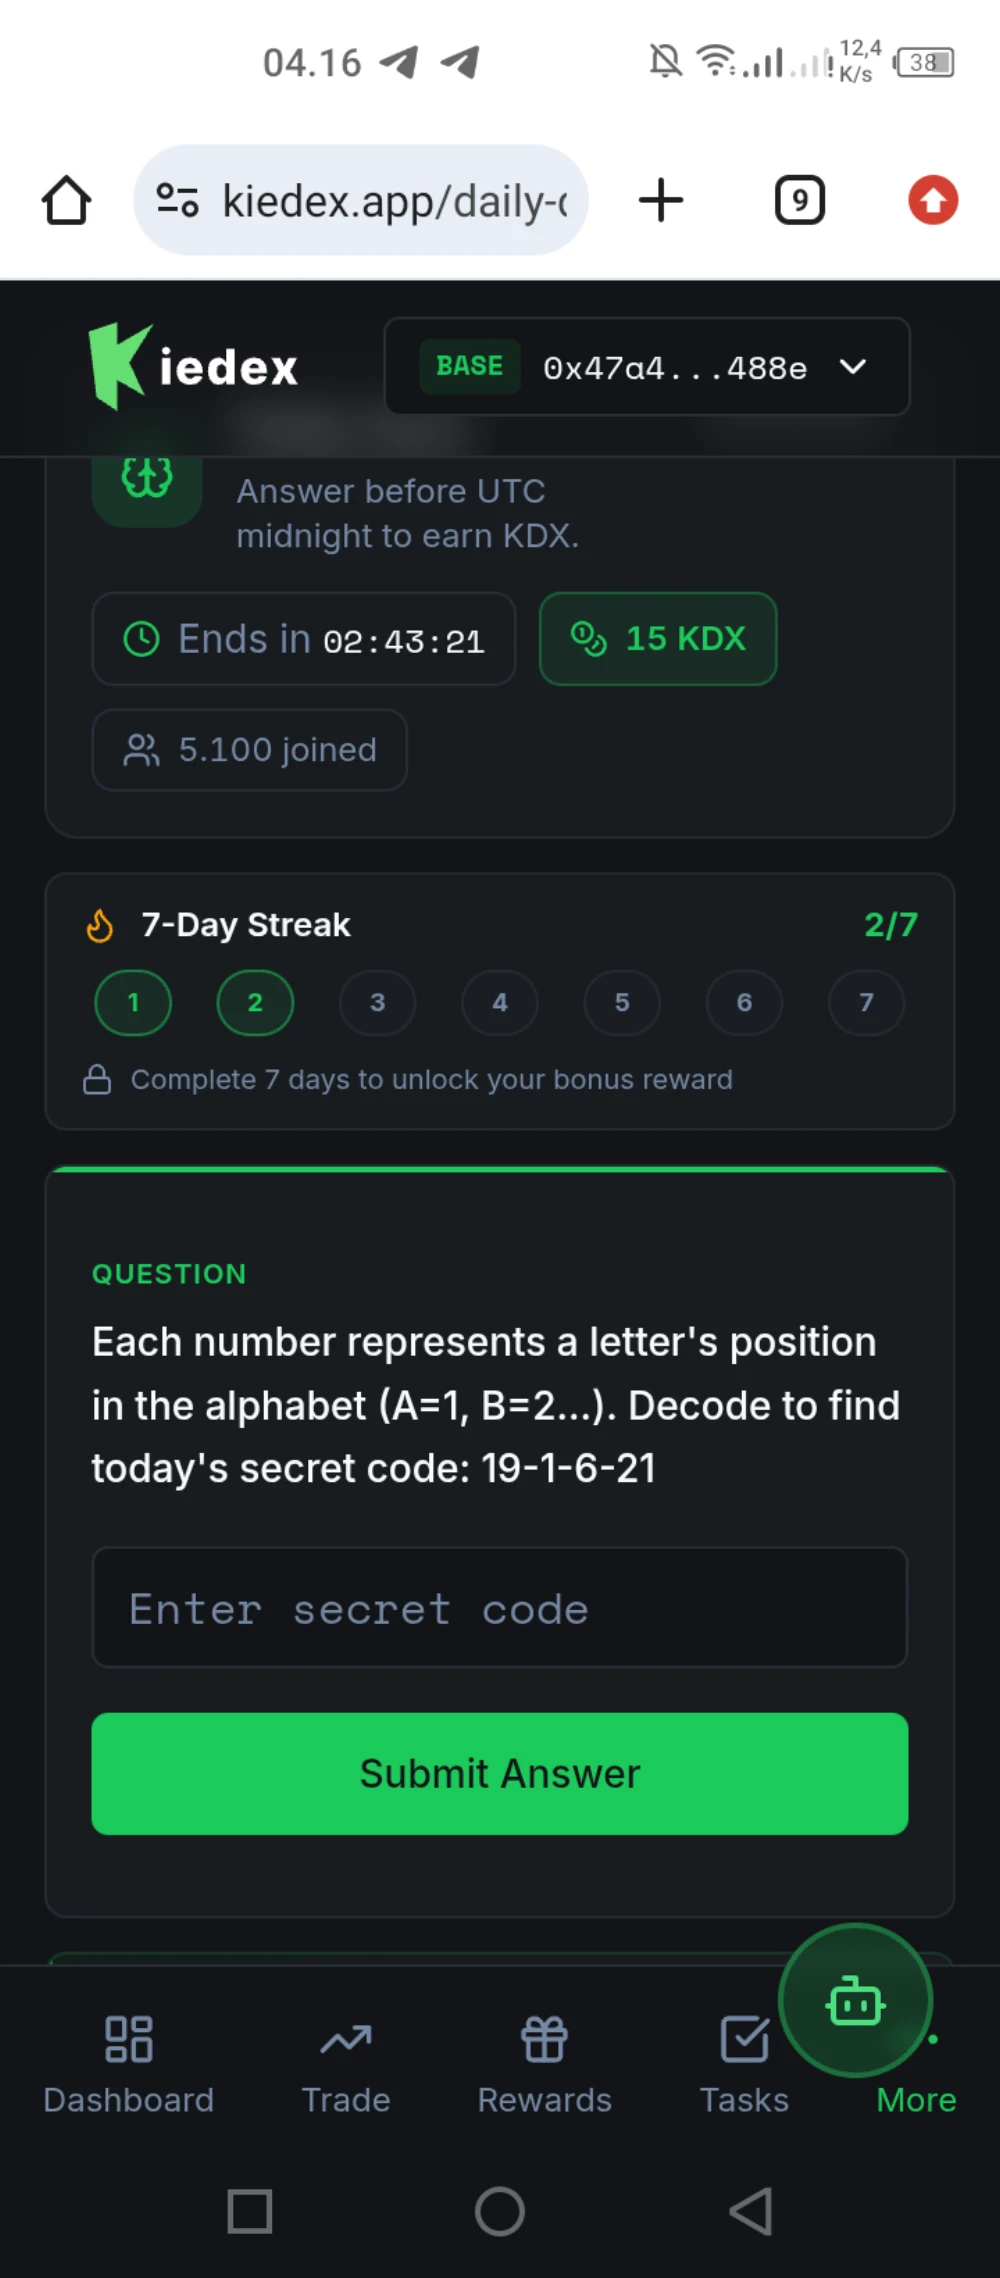Tap the browser home icon
The height and width of the screenshot is (2278, 1000).
(x=67, y=200)
